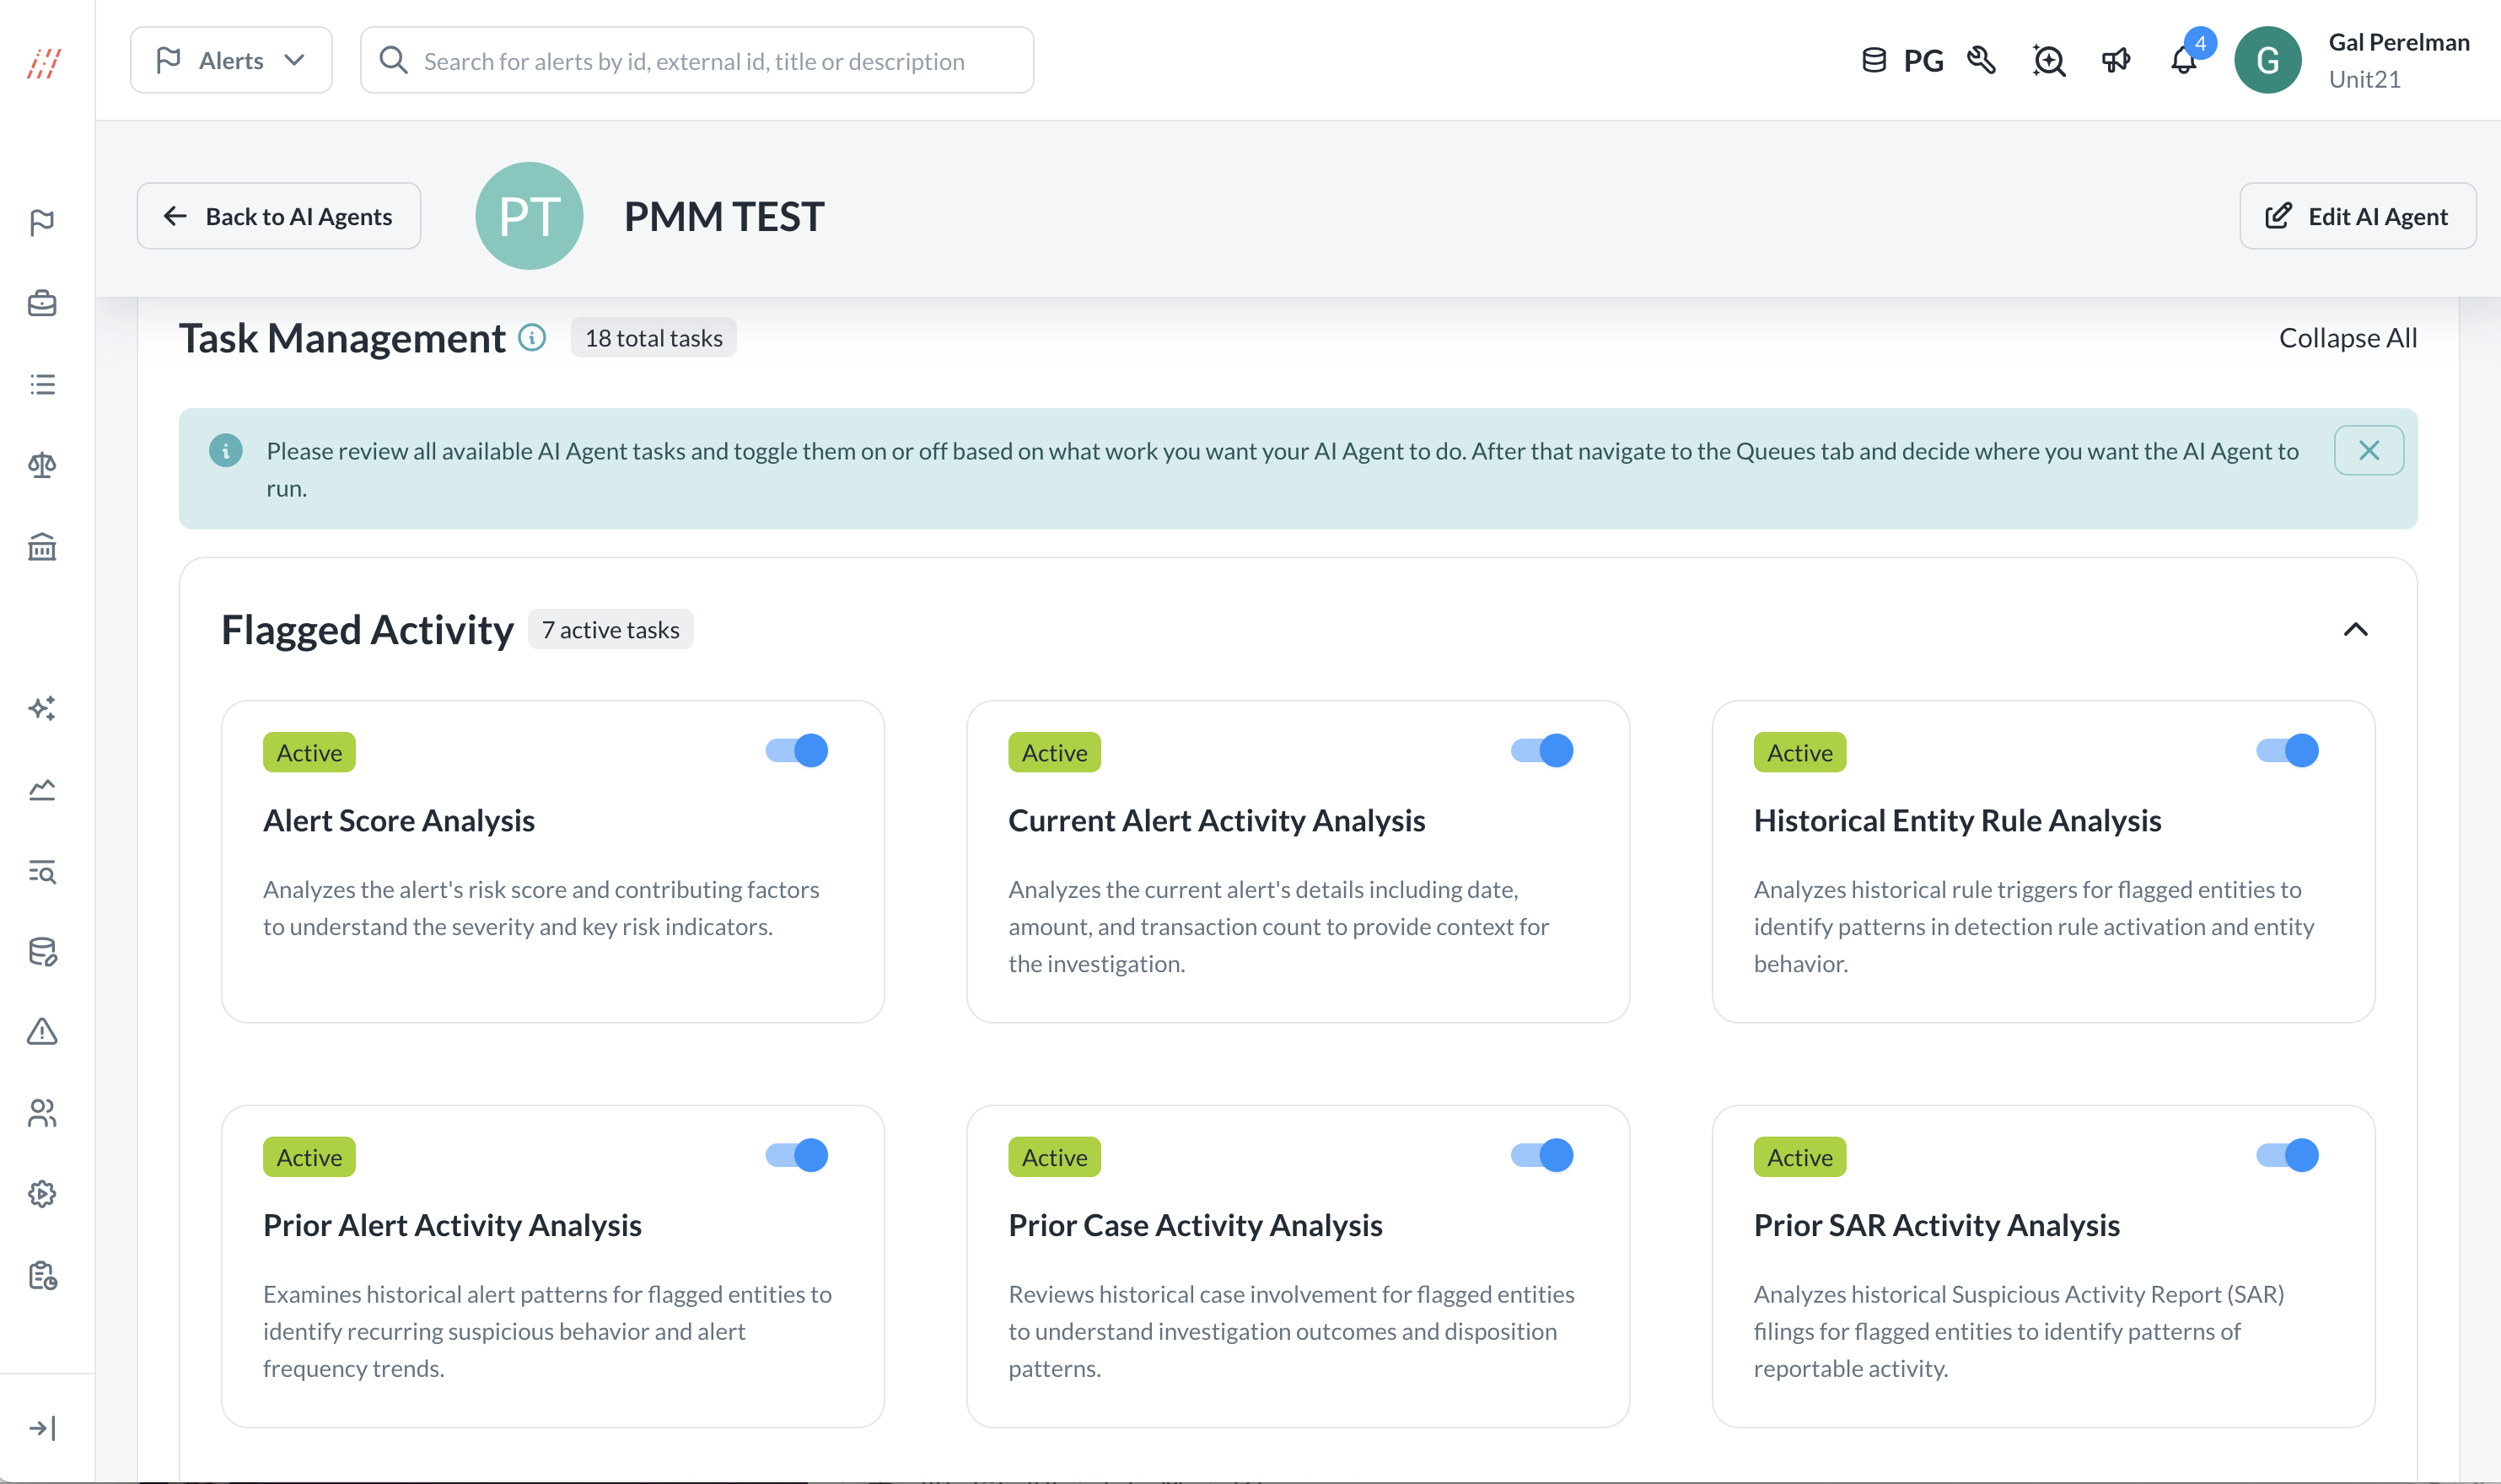
Task: Open the Alerts search type dropdown
Action: pyautogui.click(x=231, y=60)
